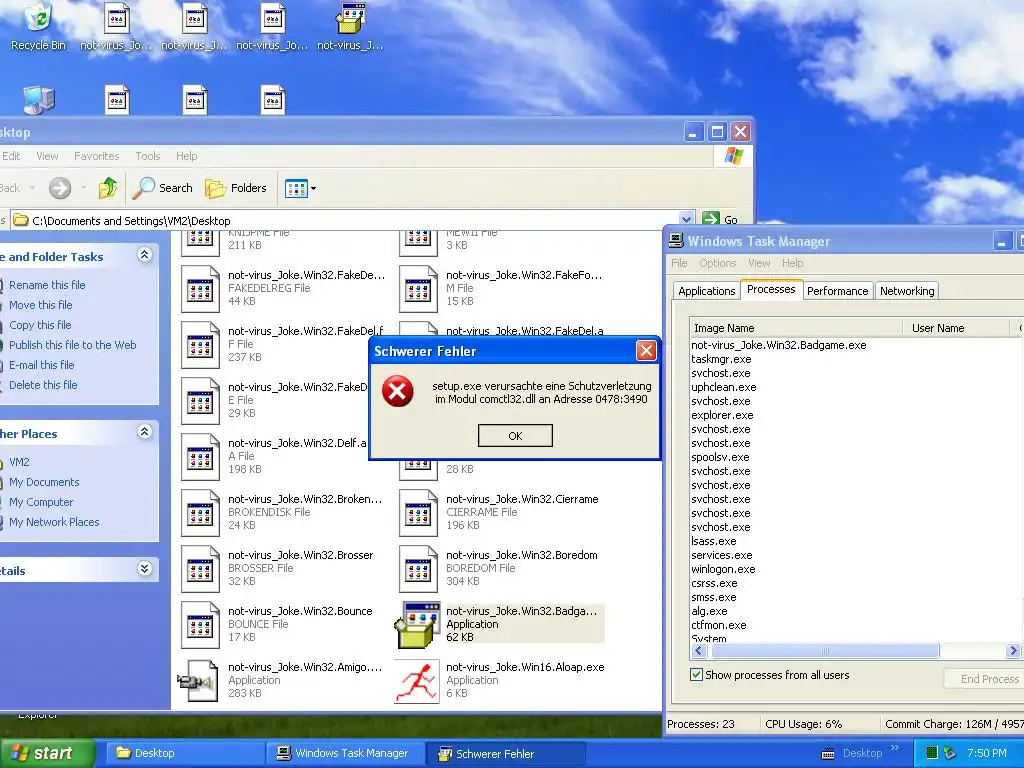Image resolution: width=1024 pixels, height=768 pixels.
Task: Select the FakeFo... M File icon
Action: (418, 289)
